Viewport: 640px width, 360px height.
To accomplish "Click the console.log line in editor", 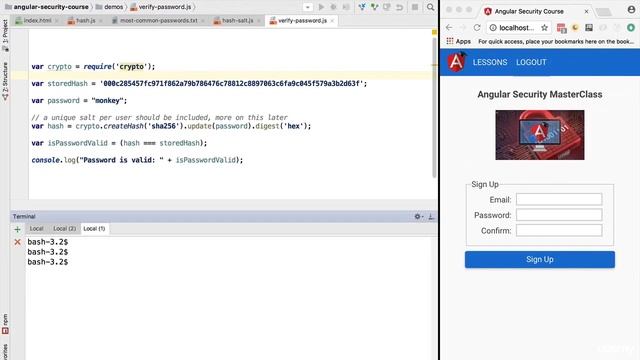I will (137, 160).
